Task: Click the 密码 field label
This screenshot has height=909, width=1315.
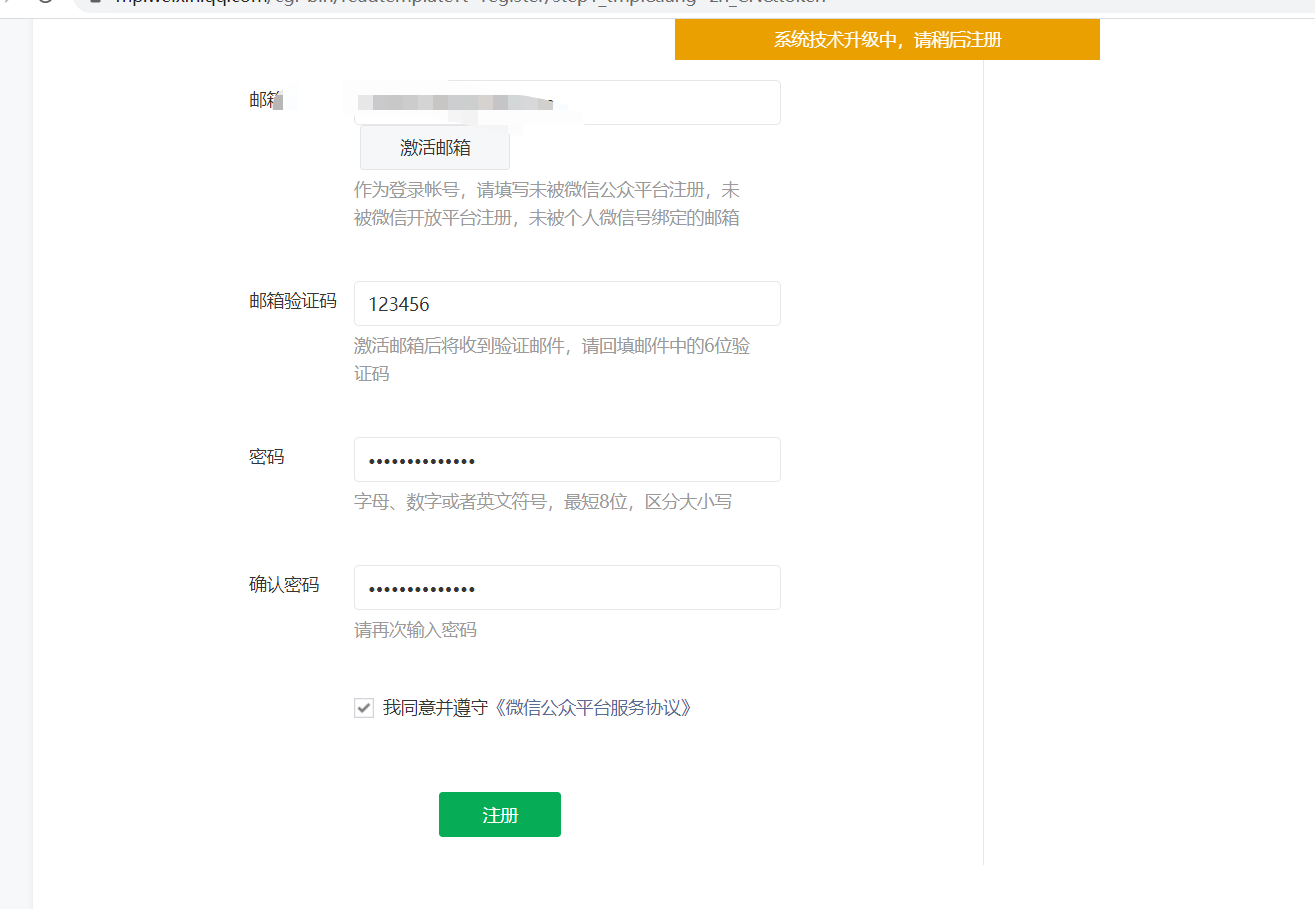Action: (x=267, y=457)
